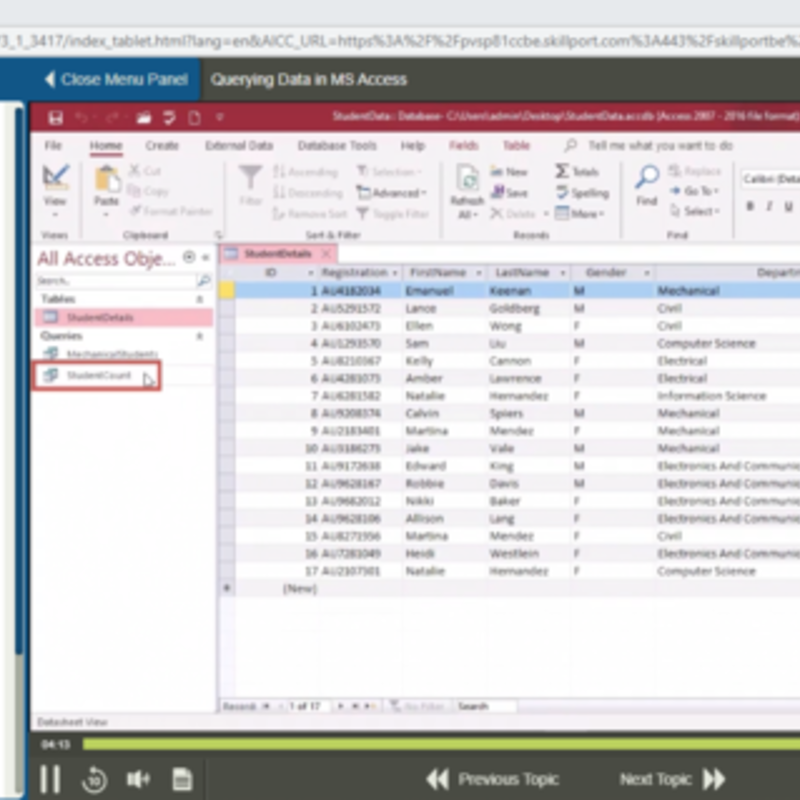800x800 pixels.
Task: Go to Previous Topic
Action: 493,779
